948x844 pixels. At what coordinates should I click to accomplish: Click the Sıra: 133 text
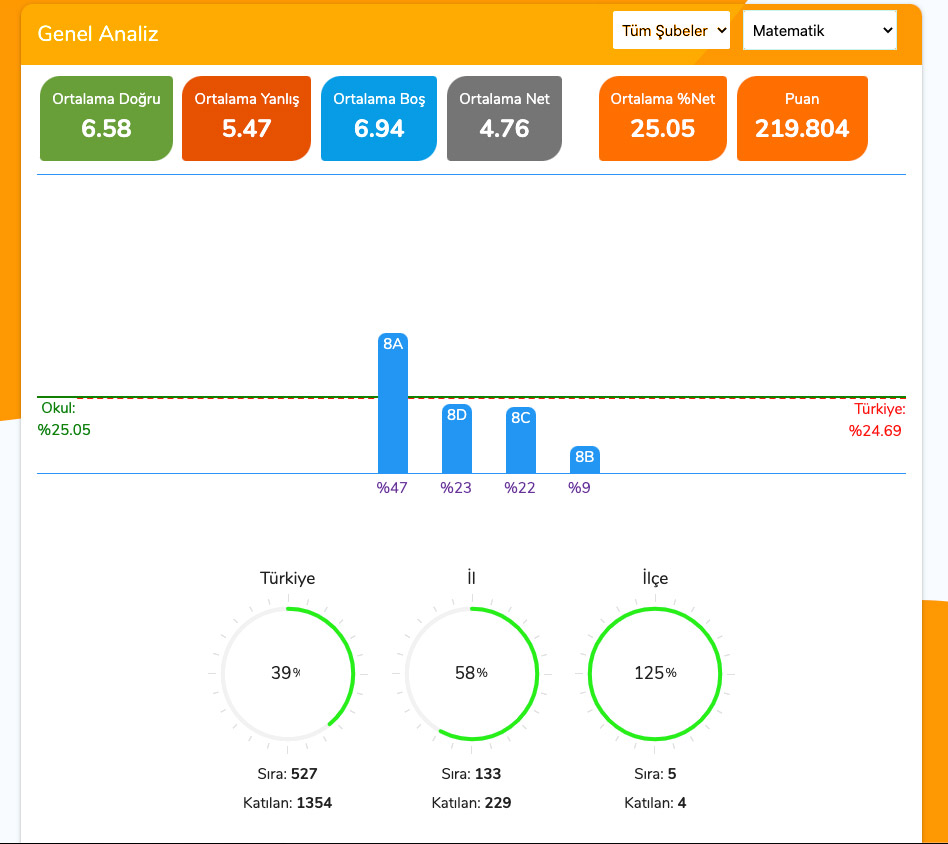(472, 774)
